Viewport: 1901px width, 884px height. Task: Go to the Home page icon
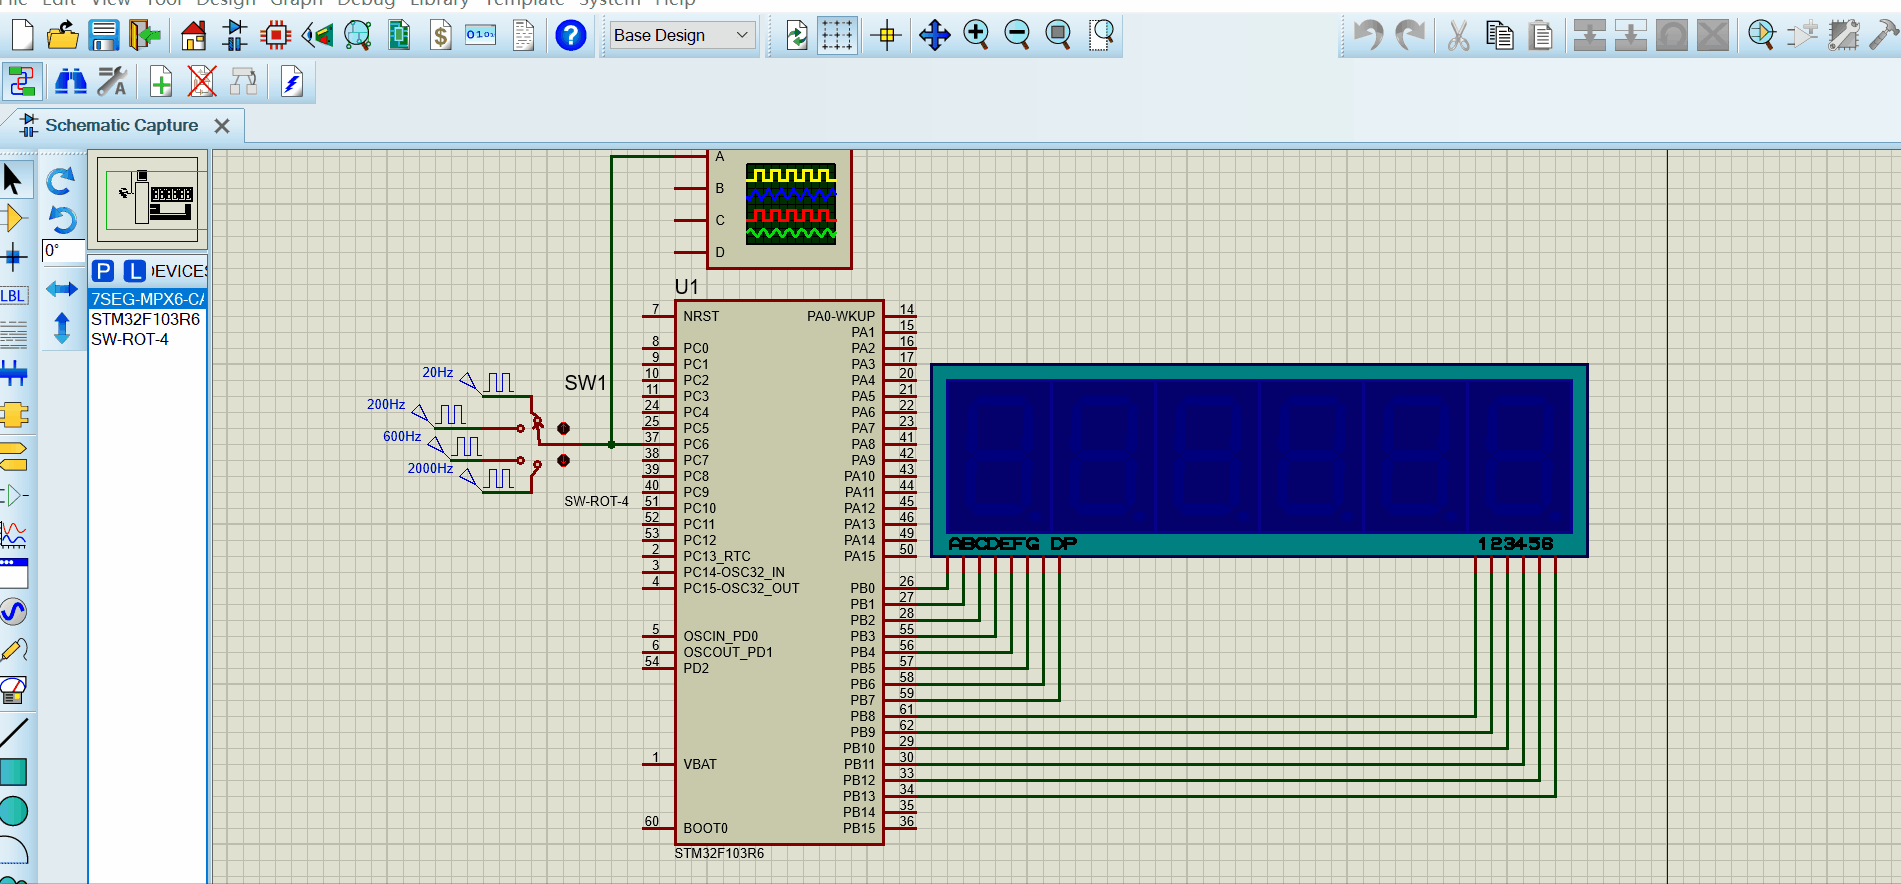pyautogui.click(x=193, y=35)
